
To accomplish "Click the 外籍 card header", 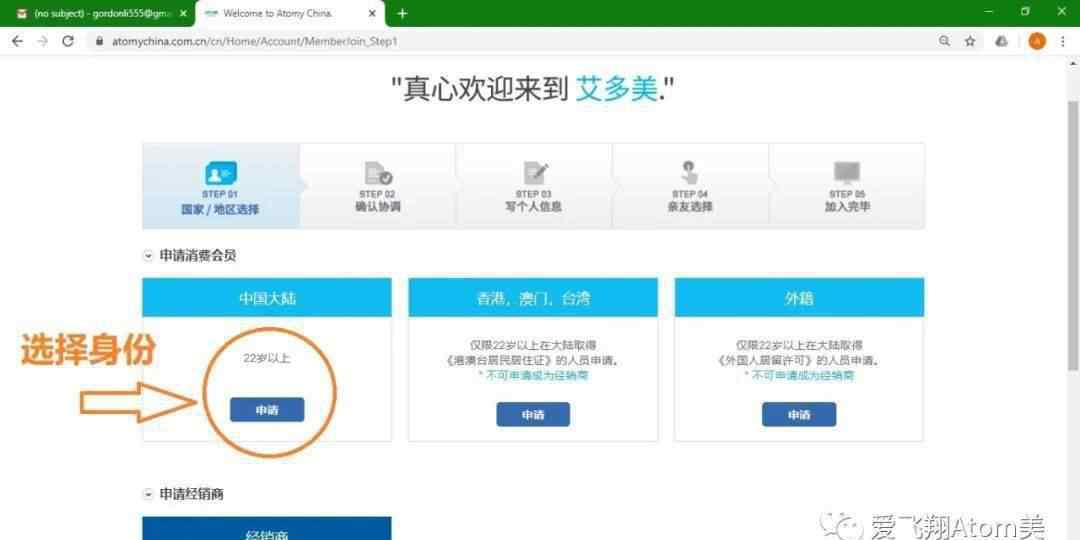I will 799,298.
